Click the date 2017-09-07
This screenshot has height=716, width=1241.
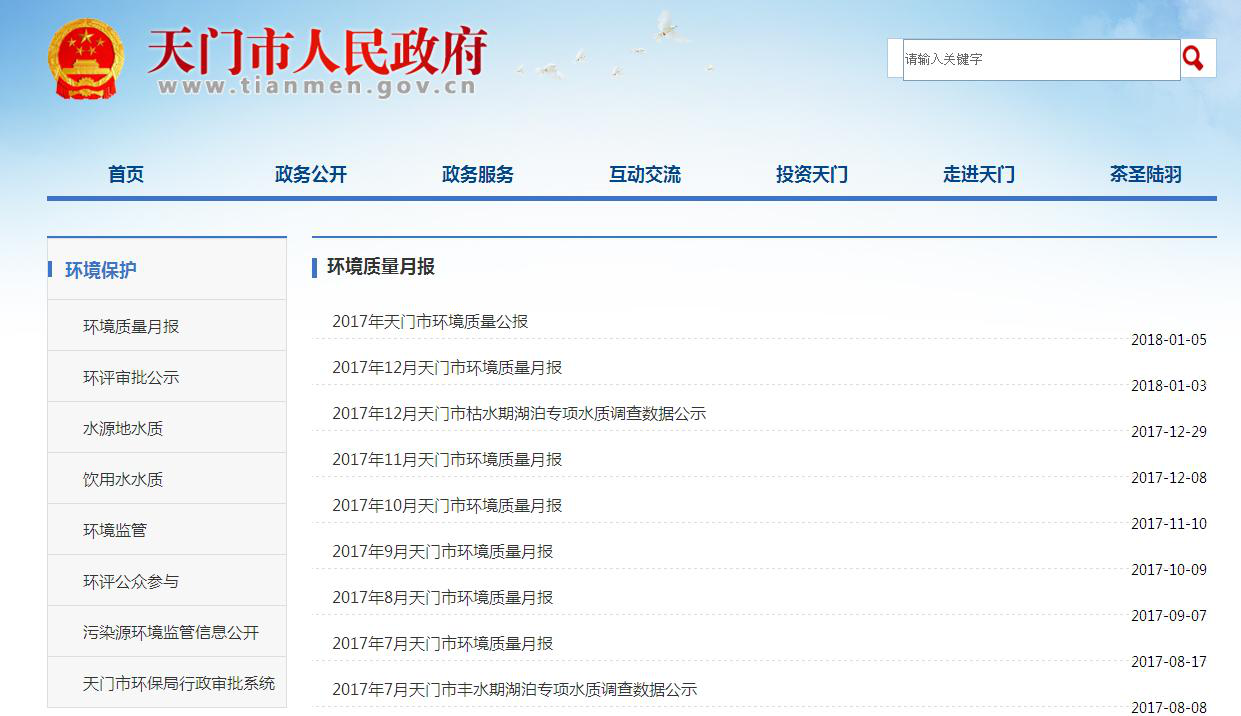[1169, 616]
